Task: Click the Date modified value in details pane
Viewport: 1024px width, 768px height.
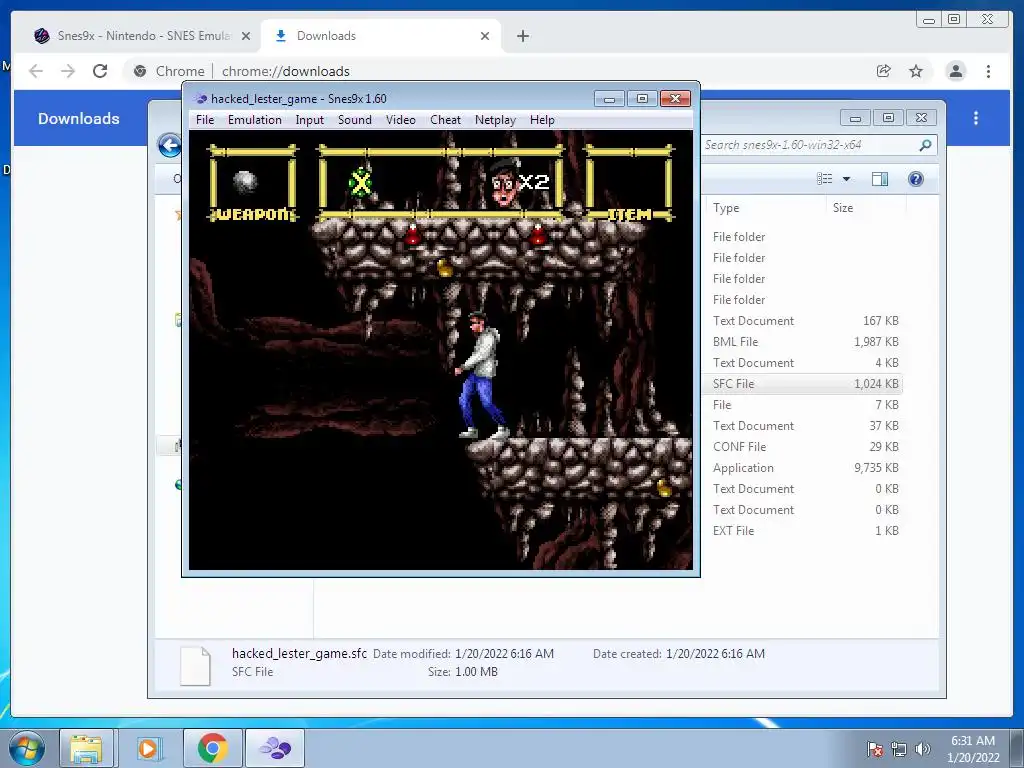Action: click(x=504, y=654)
